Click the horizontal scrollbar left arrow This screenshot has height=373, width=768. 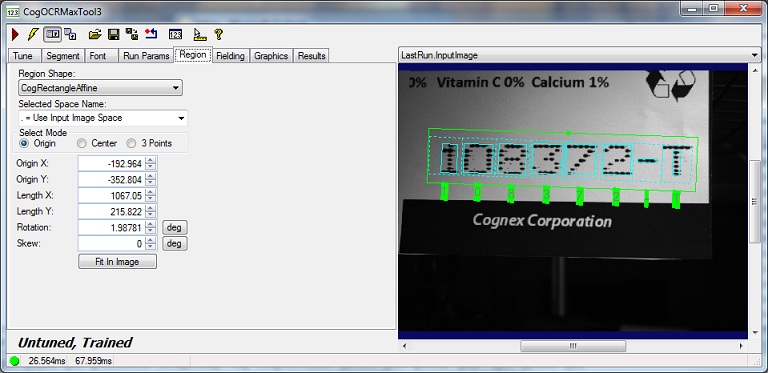[405, 346]
